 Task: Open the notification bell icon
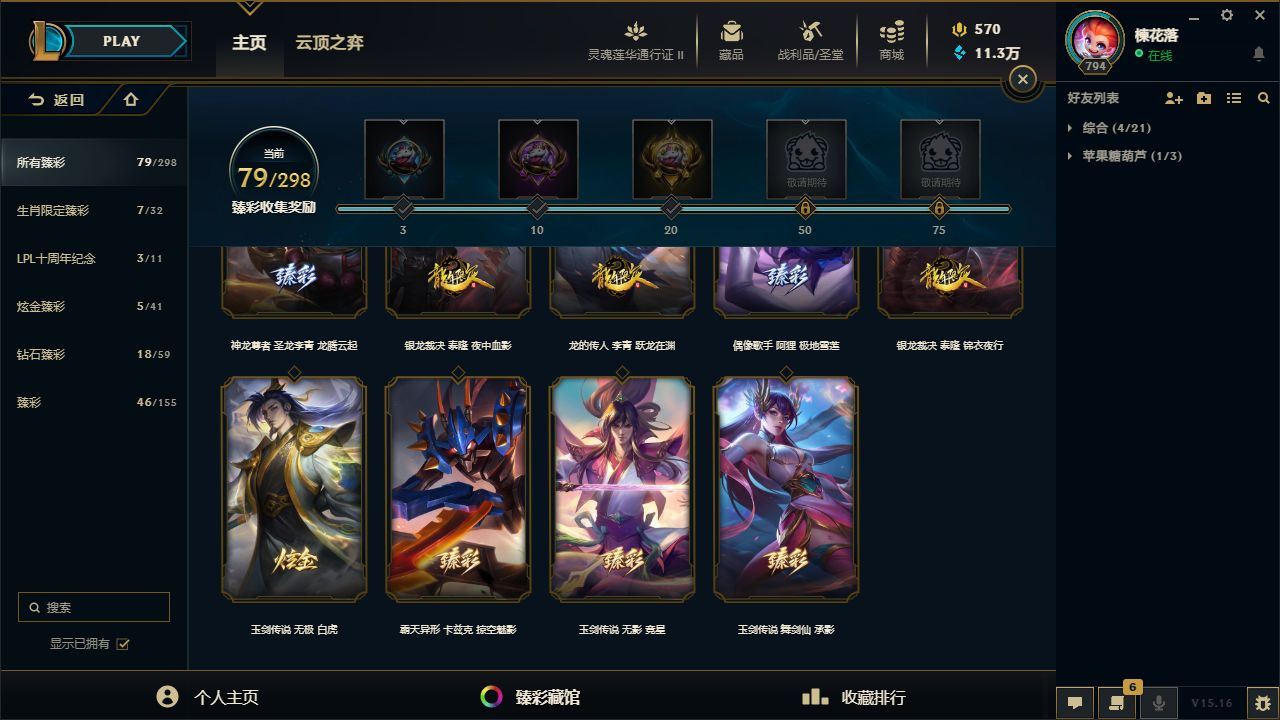[x=1259, y=54]
